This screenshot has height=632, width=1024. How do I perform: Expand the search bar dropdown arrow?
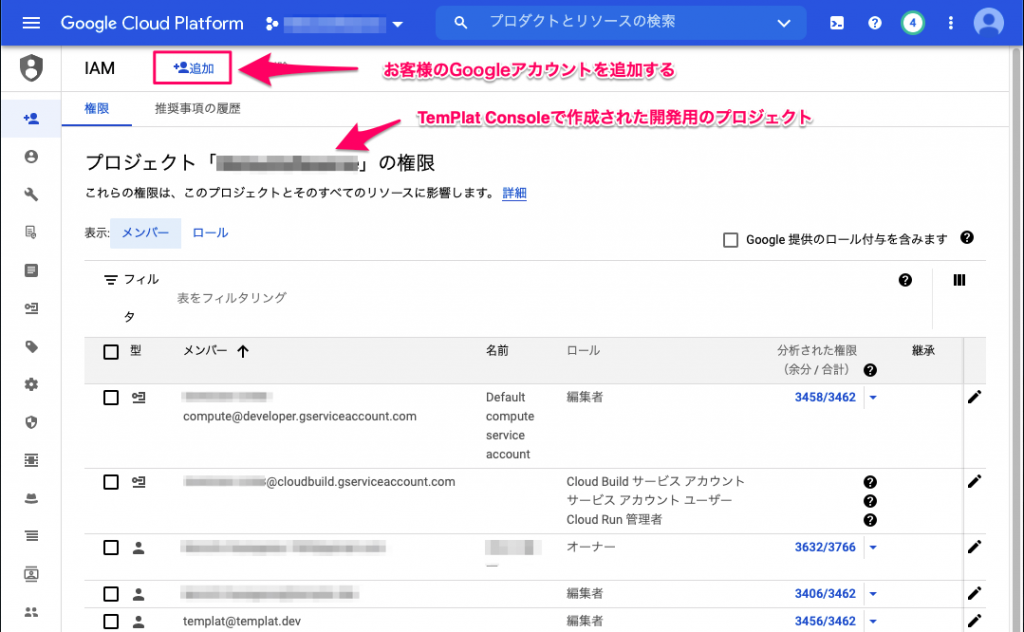[784, 24]
